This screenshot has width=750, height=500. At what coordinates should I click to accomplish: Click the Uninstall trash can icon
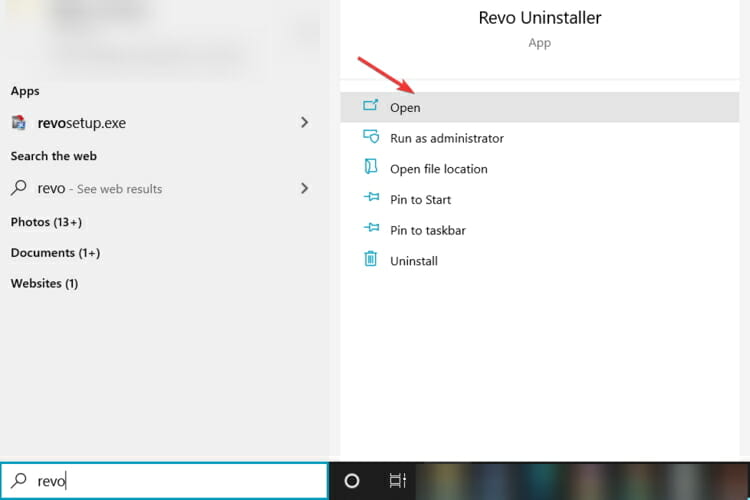[371, 258]
